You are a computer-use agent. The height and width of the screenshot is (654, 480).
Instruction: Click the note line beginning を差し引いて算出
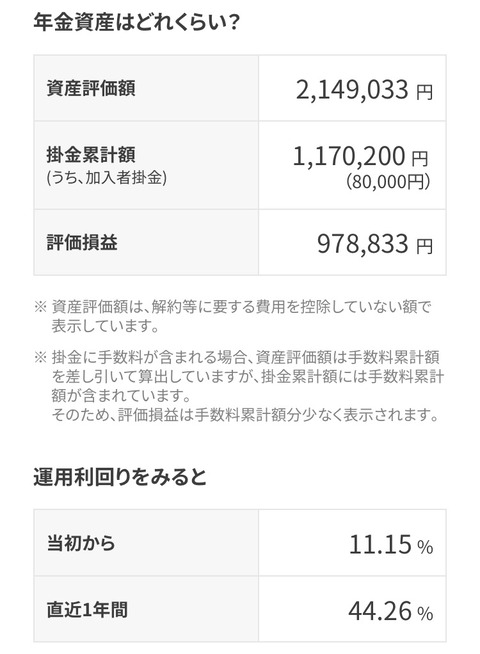248,377
